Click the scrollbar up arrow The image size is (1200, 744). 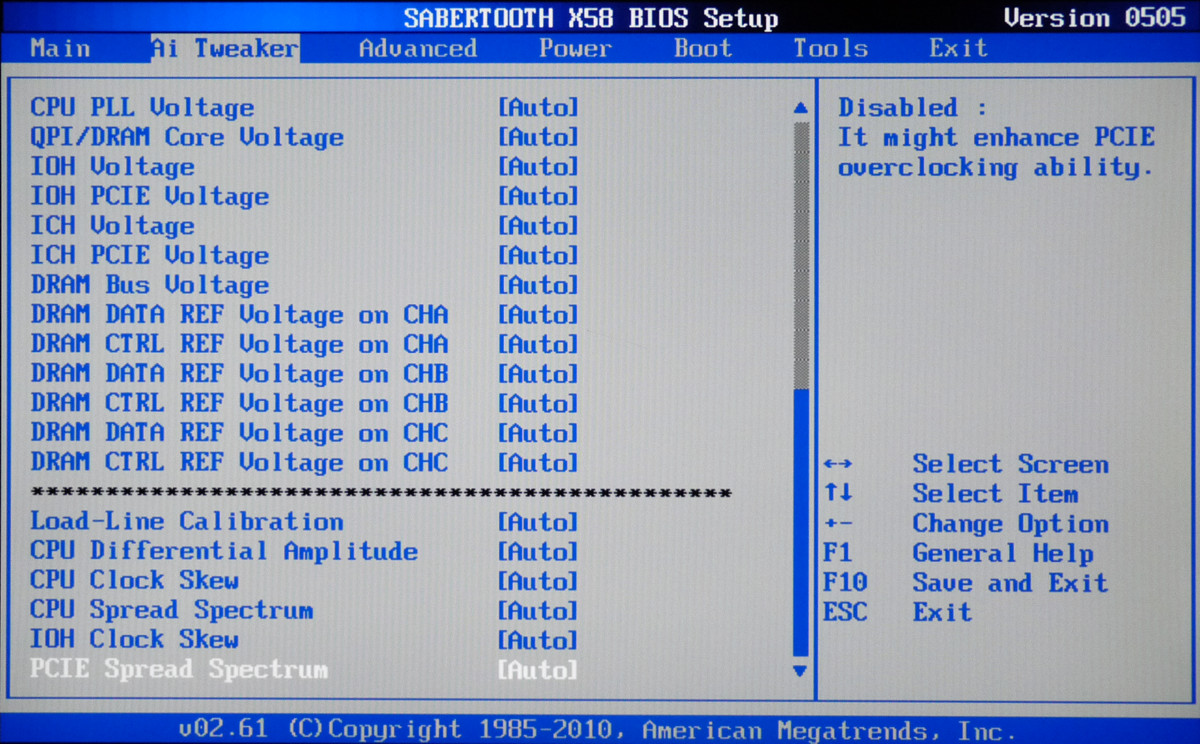click(x=799, y=107)
